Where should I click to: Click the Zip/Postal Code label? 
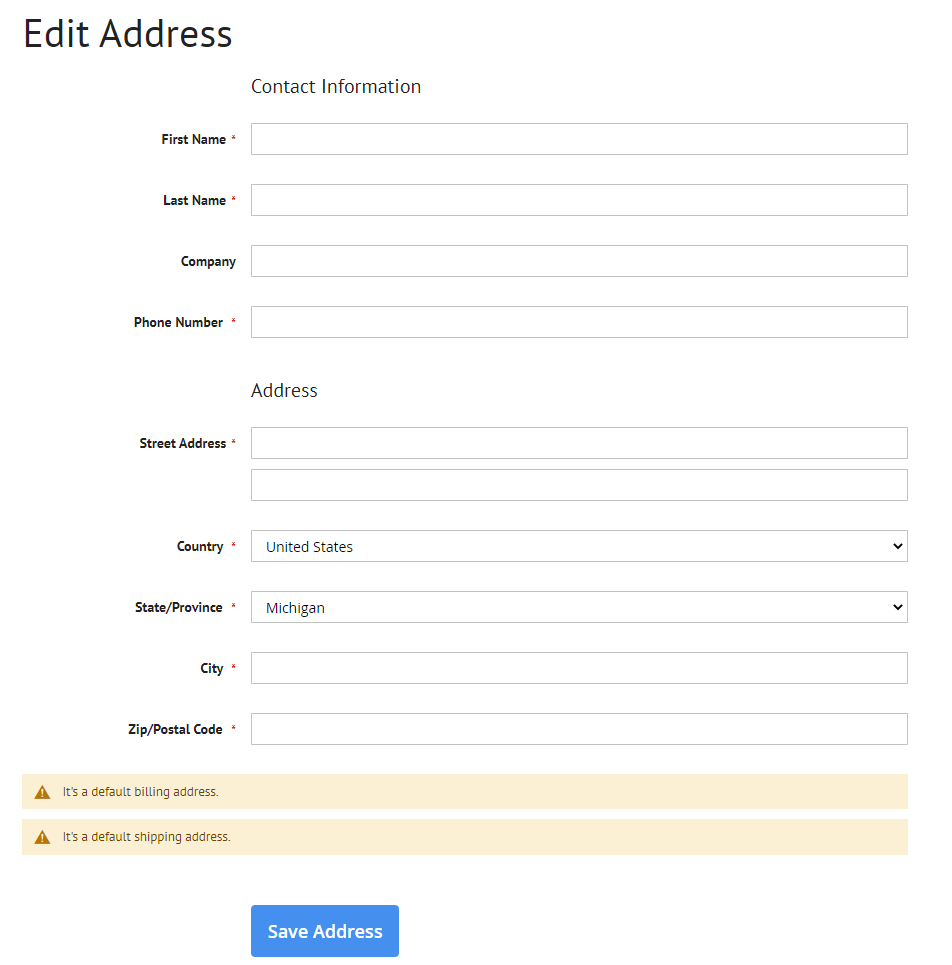(x=175, y=729)
